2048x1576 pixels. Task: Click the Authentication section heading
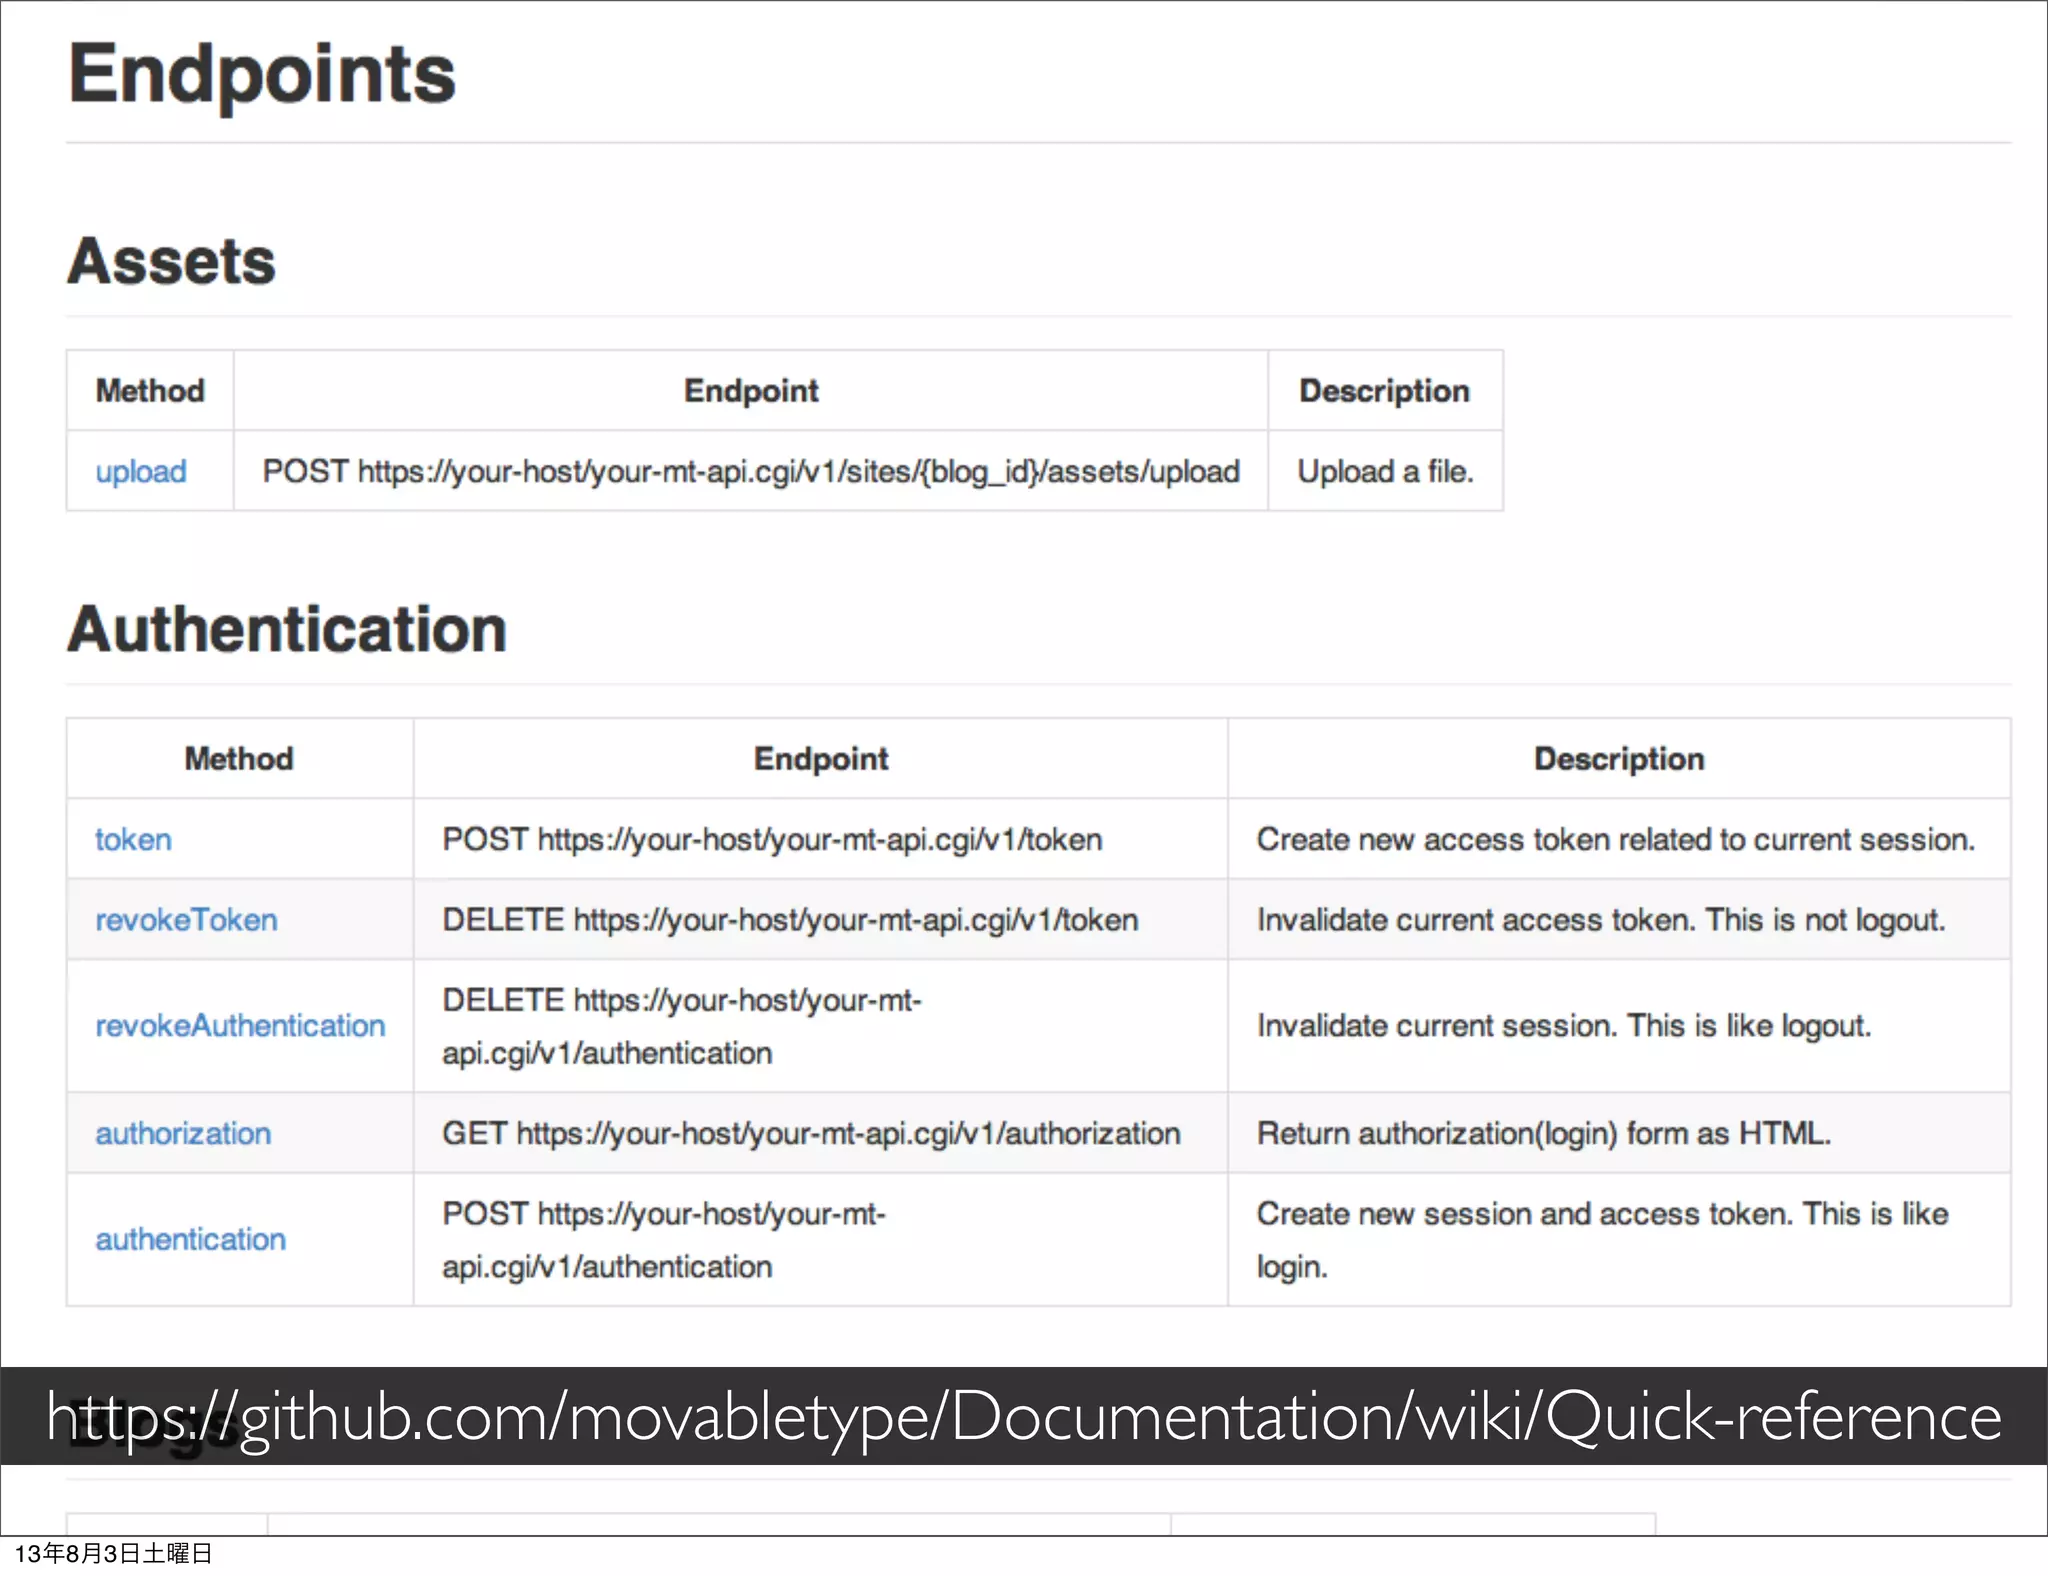pos(287,629)
